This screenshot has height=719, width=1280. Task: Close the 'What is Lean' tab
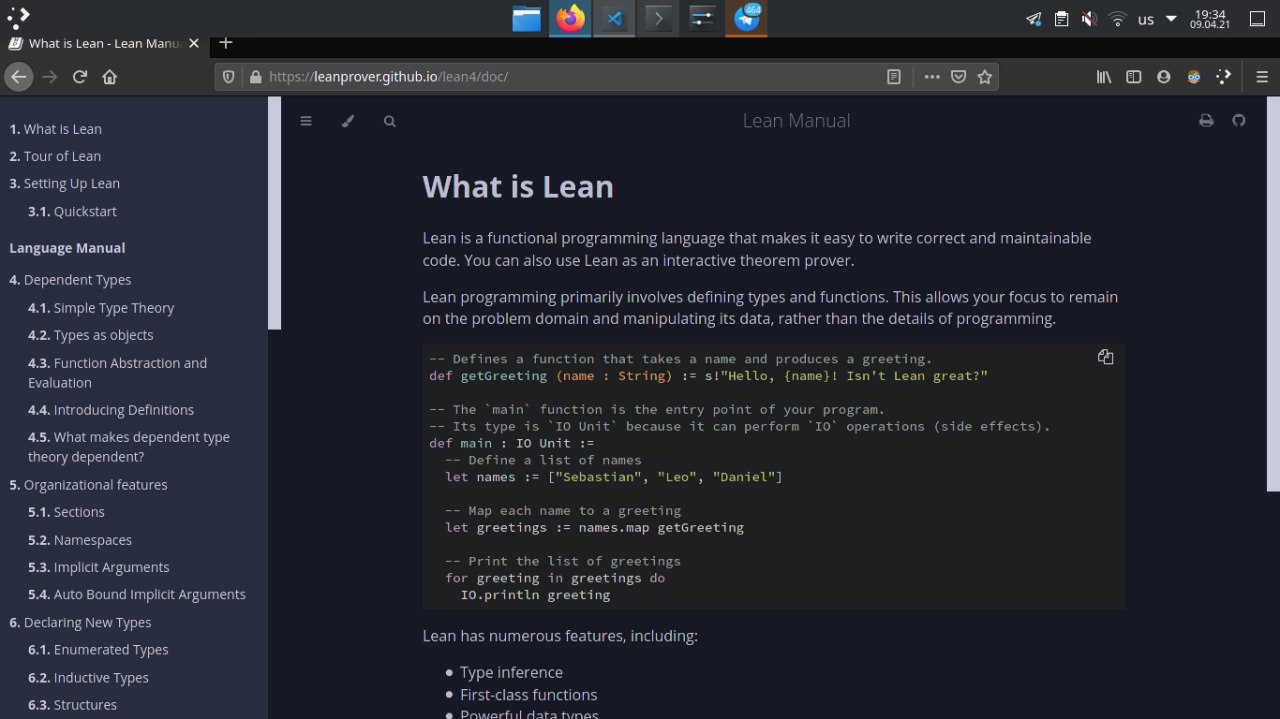pos(194,43)
